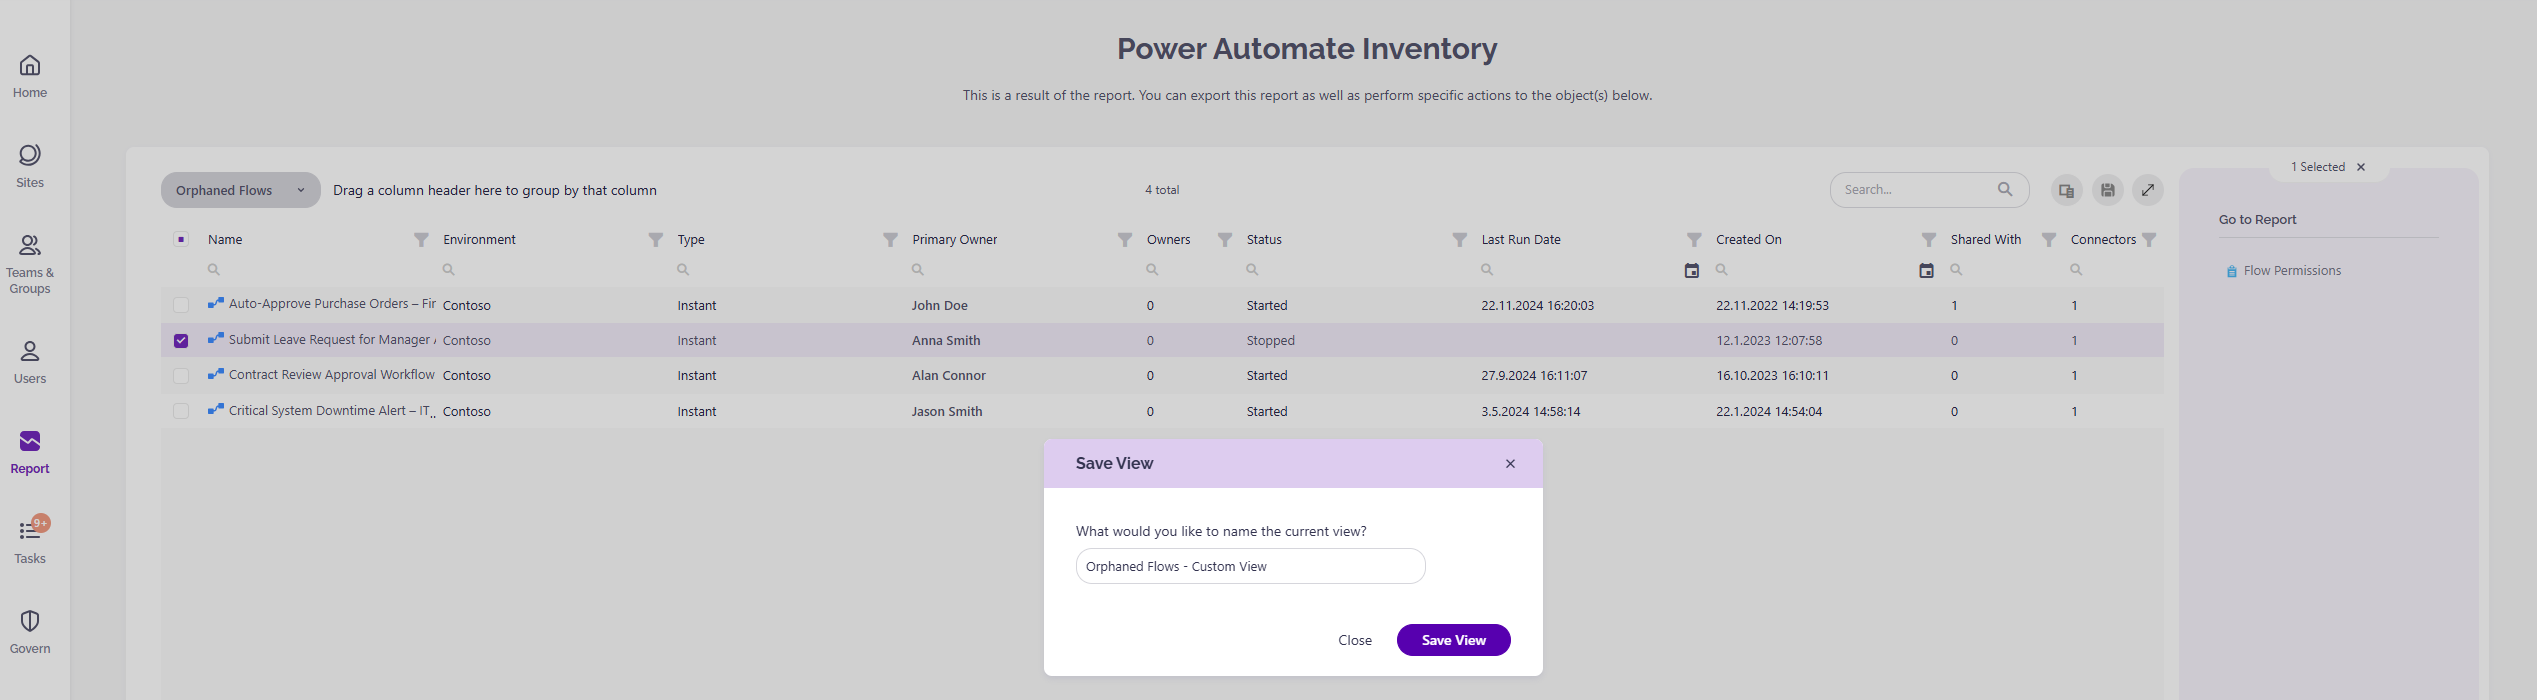
Task: Open the Home sidebar icon
Action: pos(30,77)
